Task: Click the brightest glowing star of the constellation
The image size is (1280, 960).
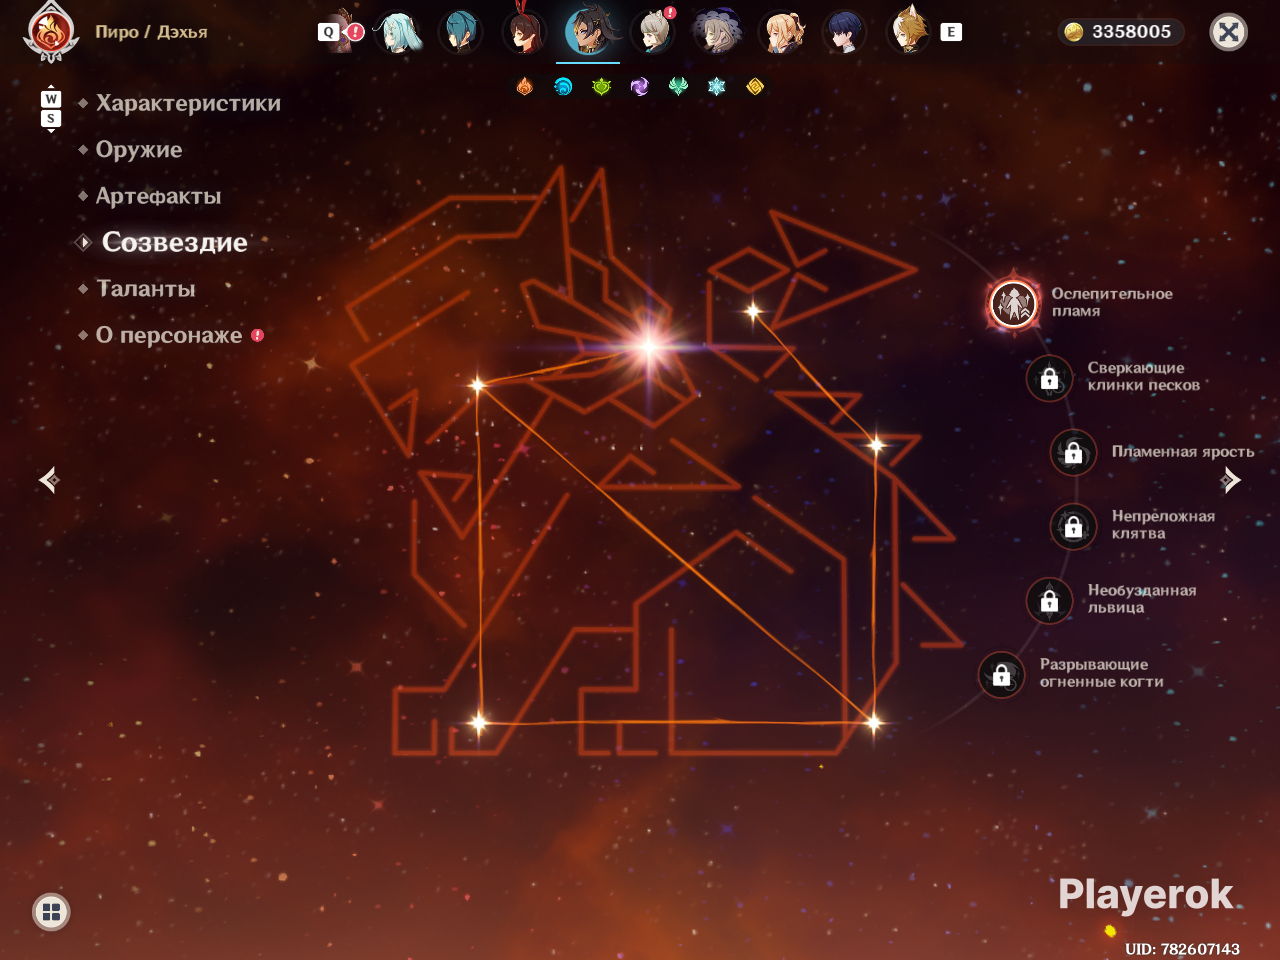Action: (649, 348)
